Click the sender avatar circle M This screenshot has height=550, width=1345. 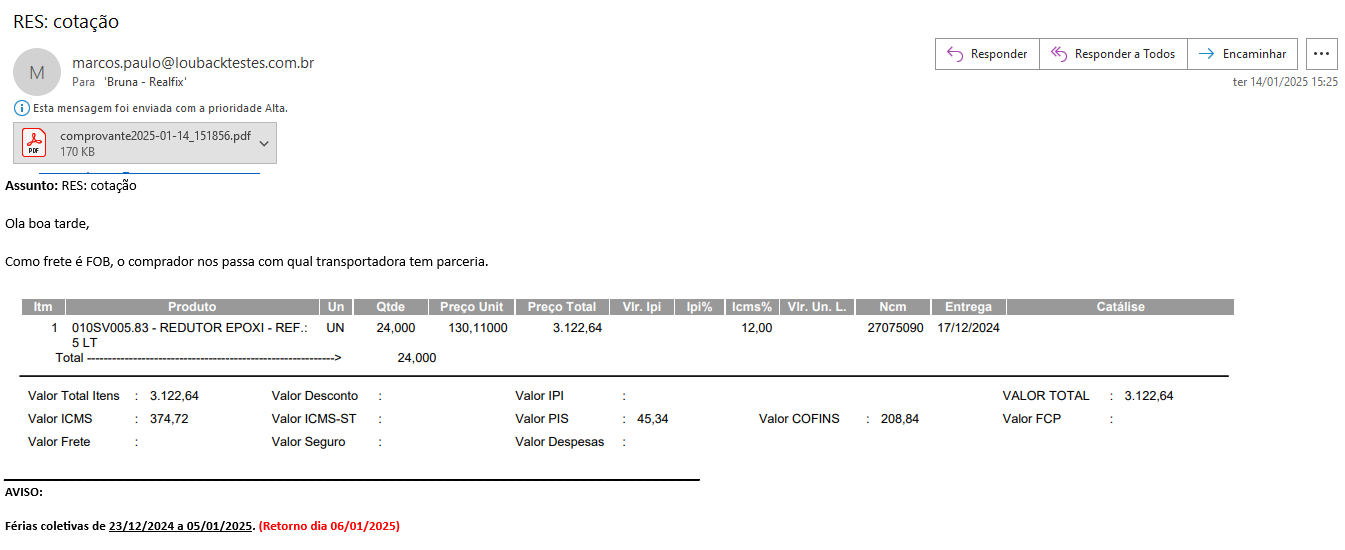pos(37,72)
